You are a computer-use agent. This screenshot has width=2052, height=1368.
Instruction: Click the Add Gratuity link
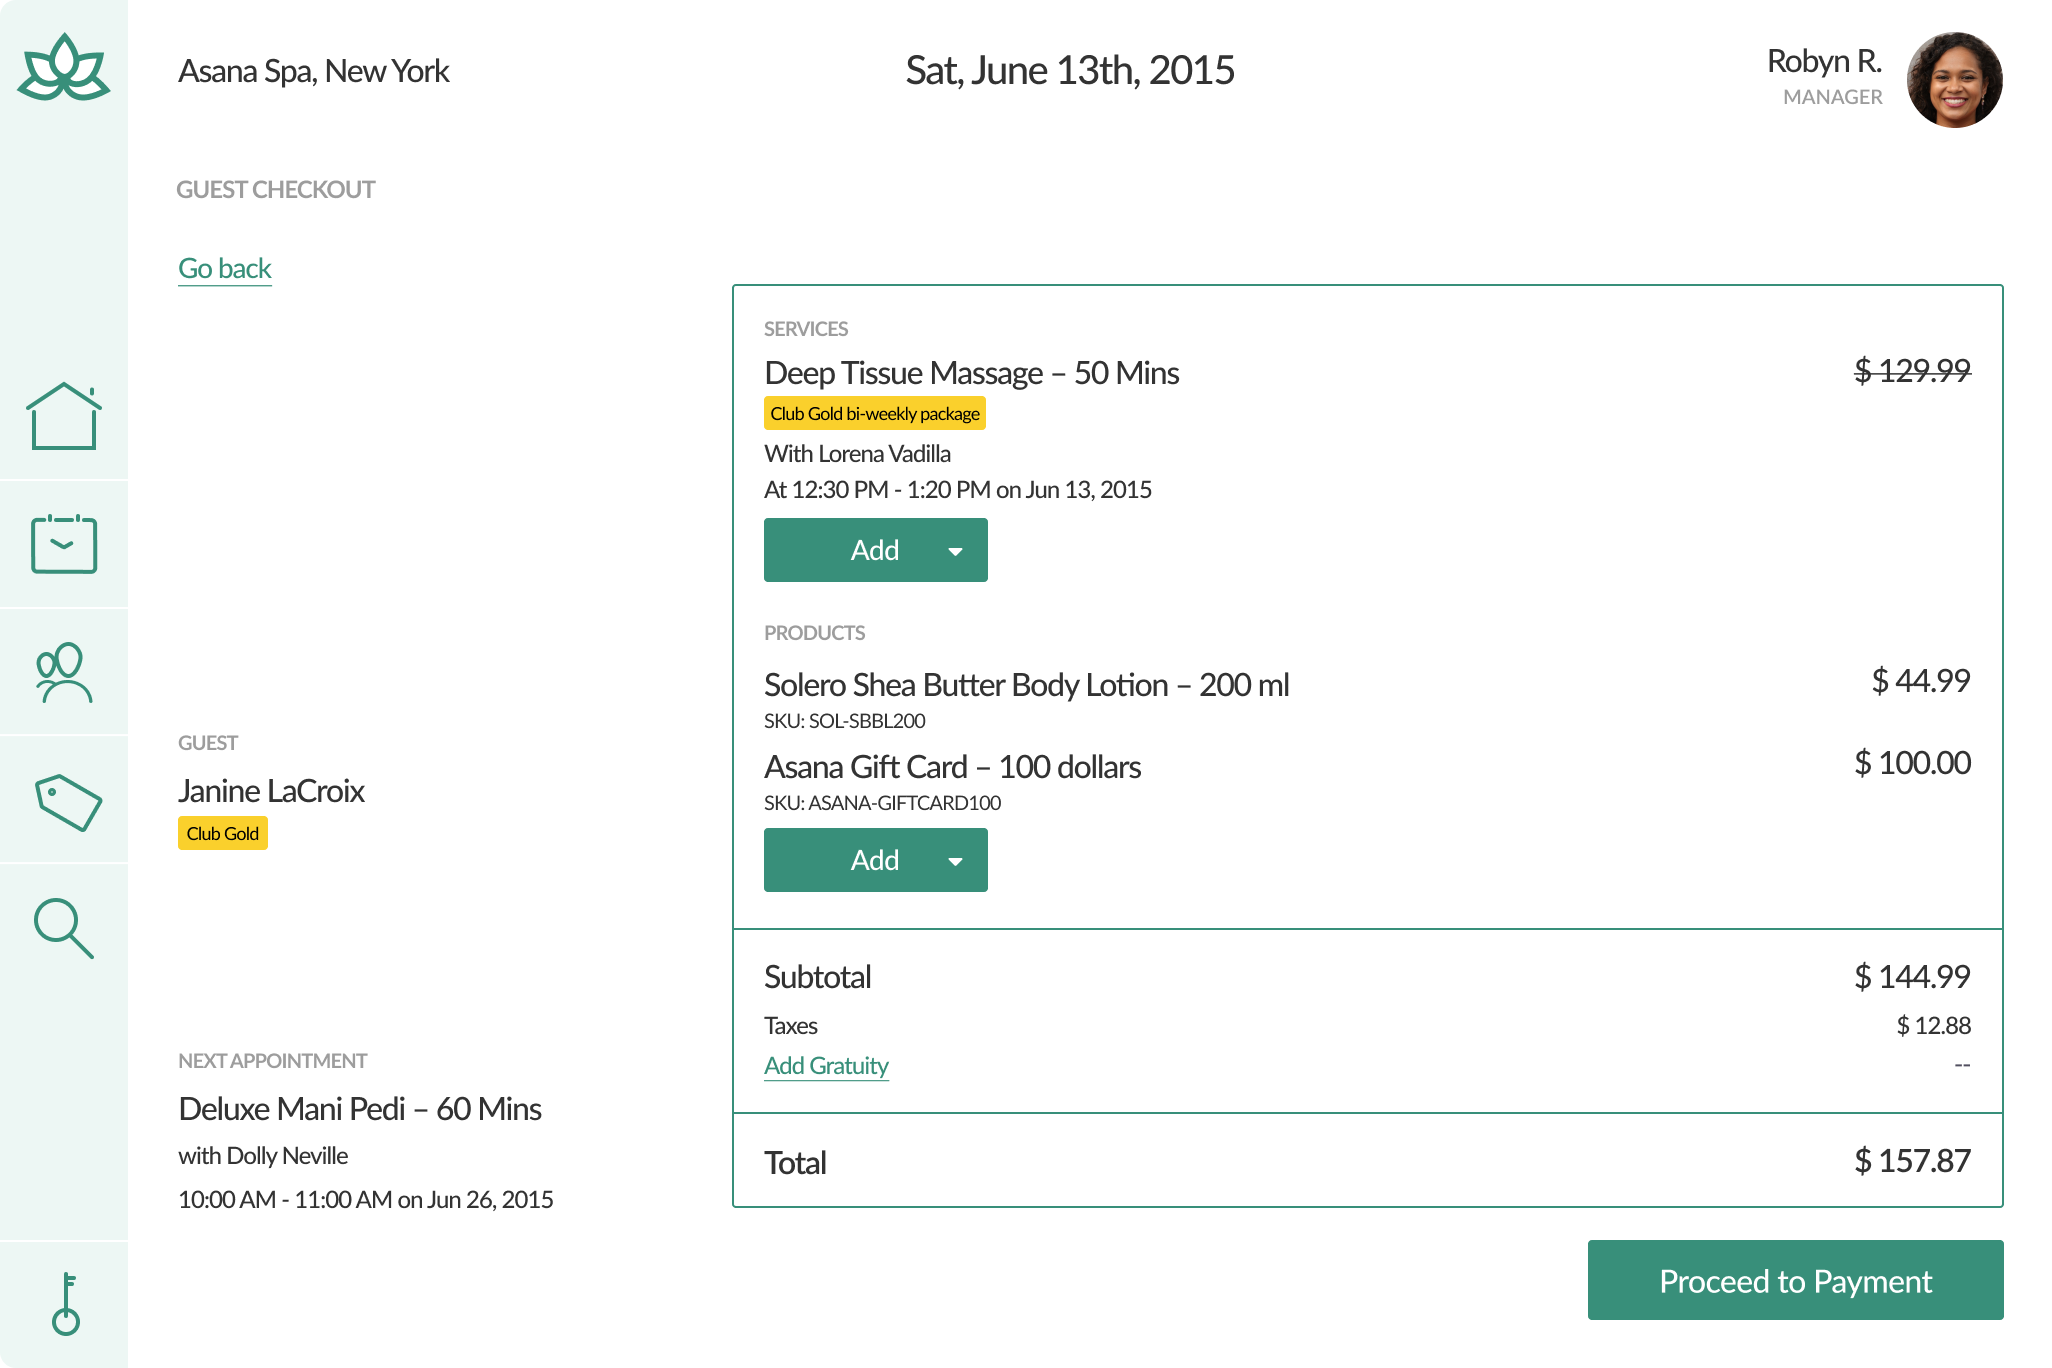click(x=826, y=1066)
